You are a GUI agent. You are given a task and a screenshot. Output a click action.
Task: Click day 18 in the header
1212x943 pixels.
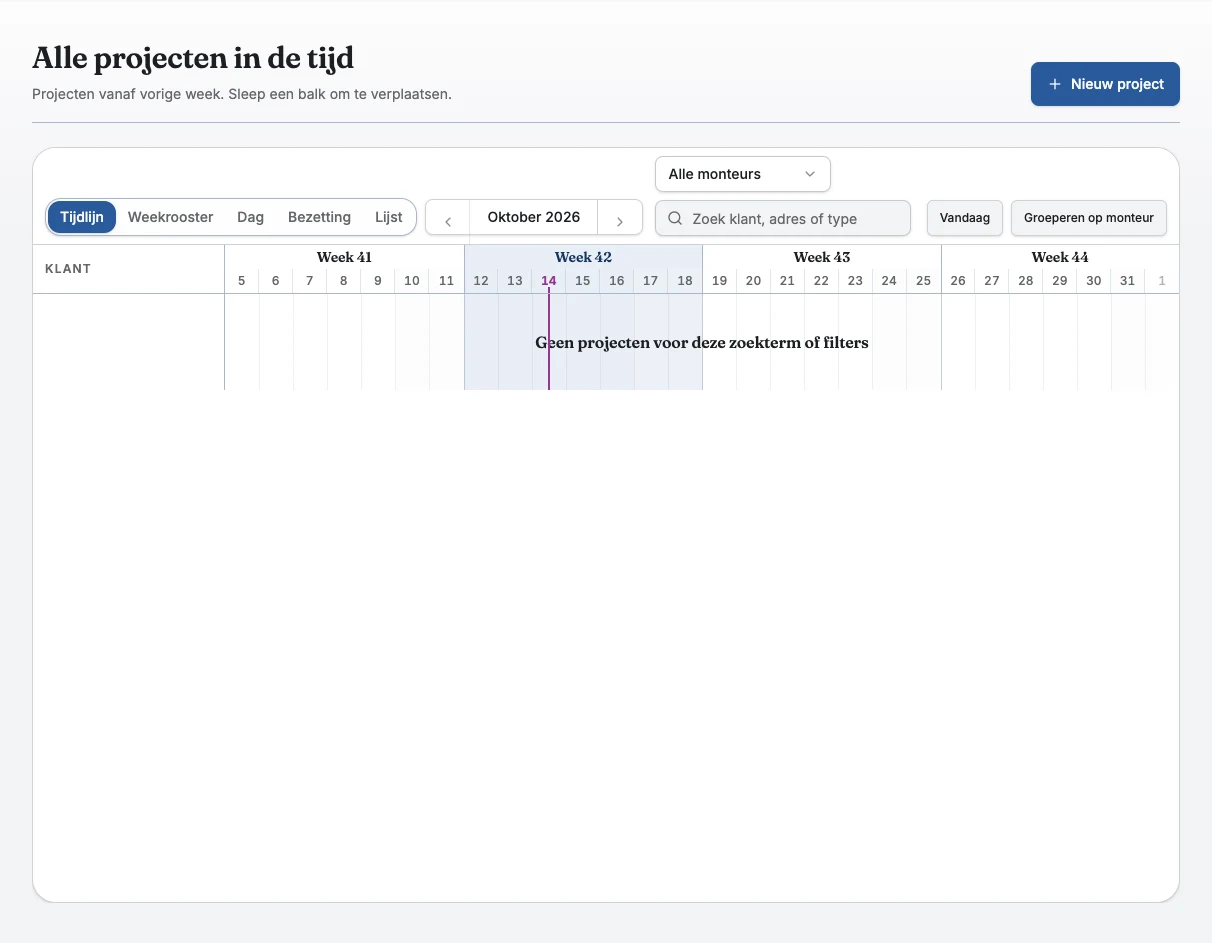685,281
